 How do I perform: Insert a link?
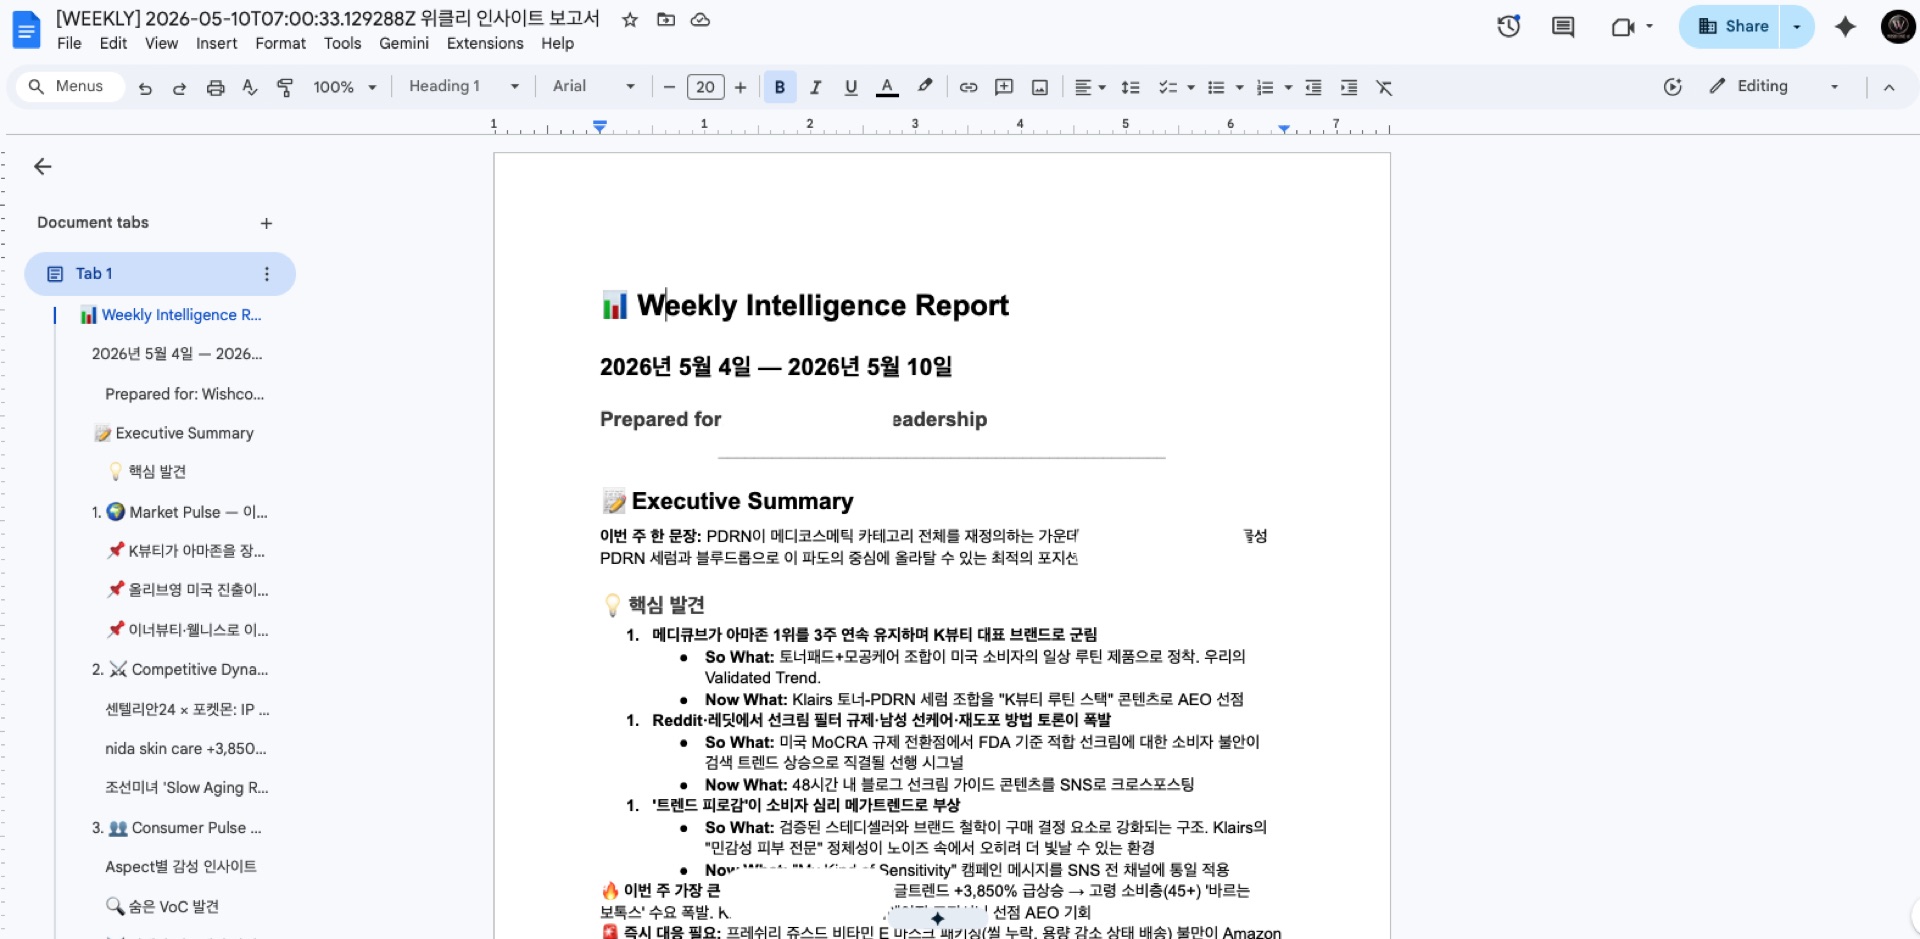click(968, 87)
